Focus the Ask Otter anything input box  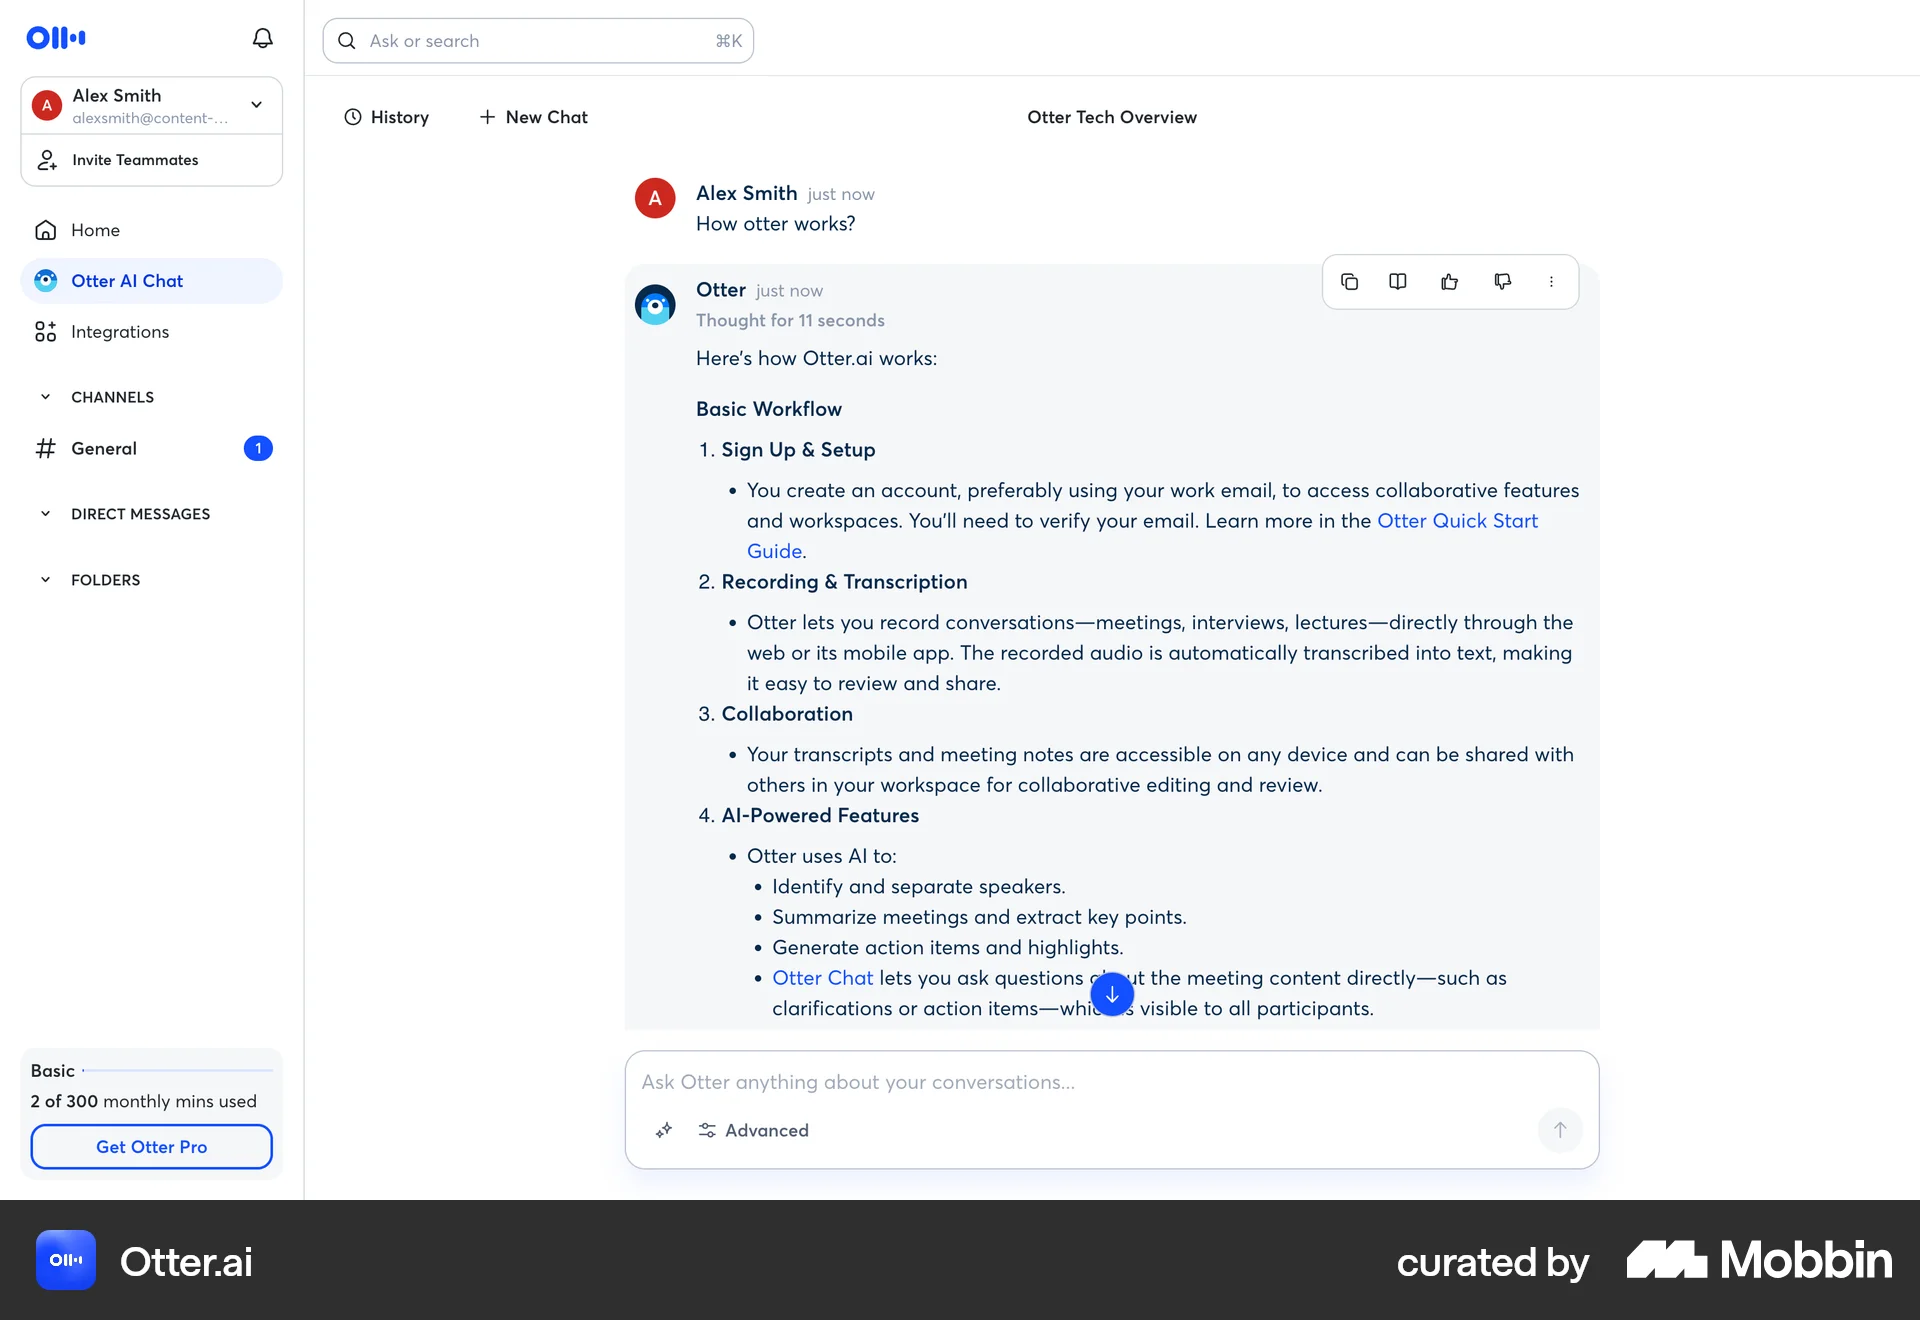coord(1112,1082)
